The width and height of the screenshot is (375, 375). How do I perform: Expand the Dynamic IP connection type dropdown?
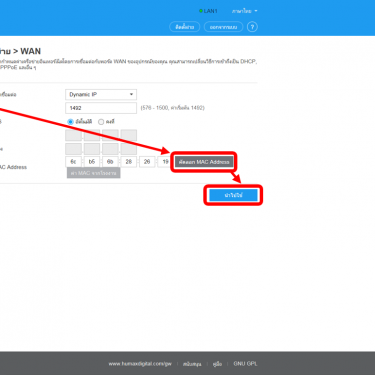pos(101,94)
